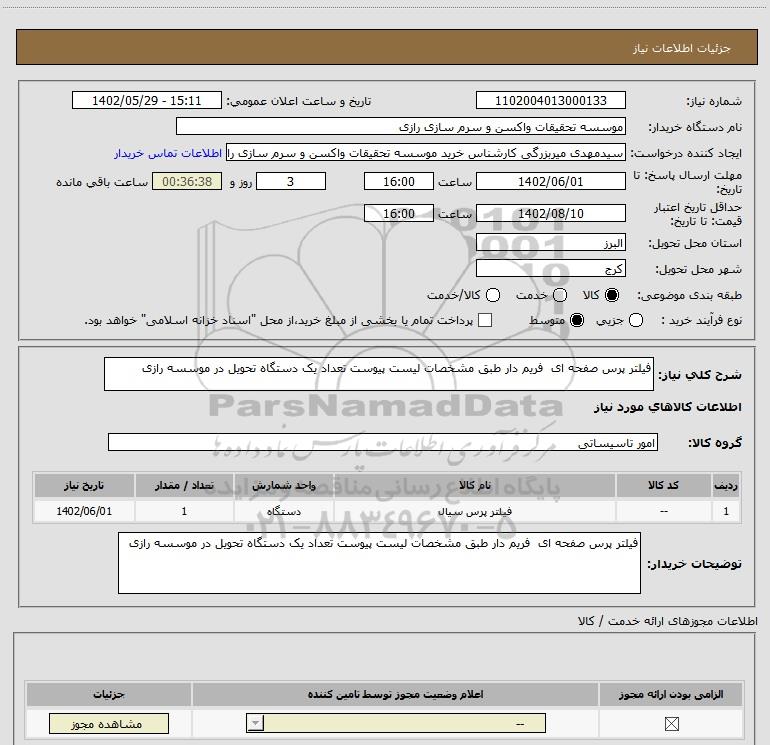Click the announcement date field 1402/05/29 - 15:11
Viewport: 770px width, 745px height.
coord(147,101)
